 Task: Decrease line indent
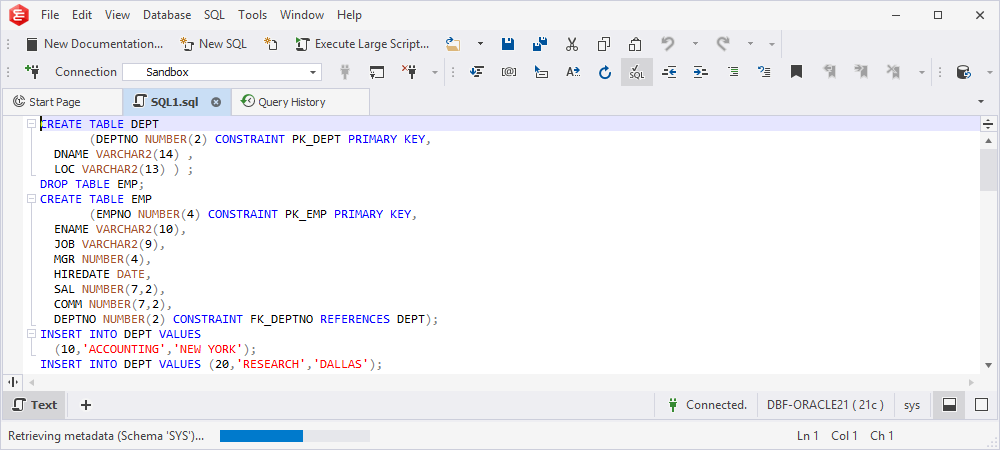click(x=669, y=72)
